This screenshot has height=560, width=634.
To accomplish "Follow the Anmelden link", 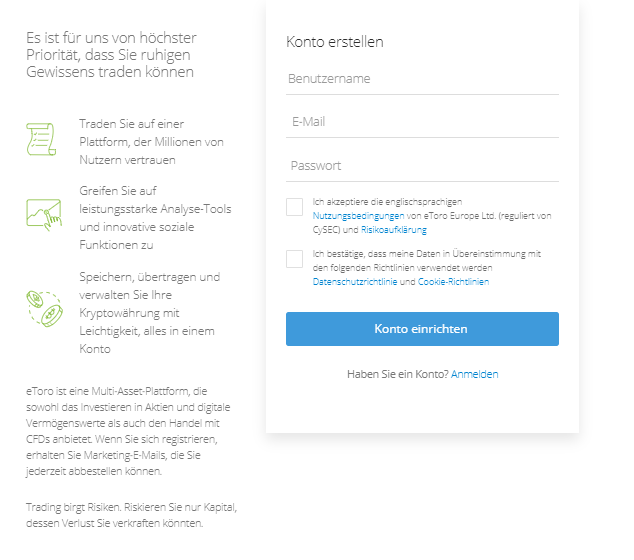I will 474,374.
